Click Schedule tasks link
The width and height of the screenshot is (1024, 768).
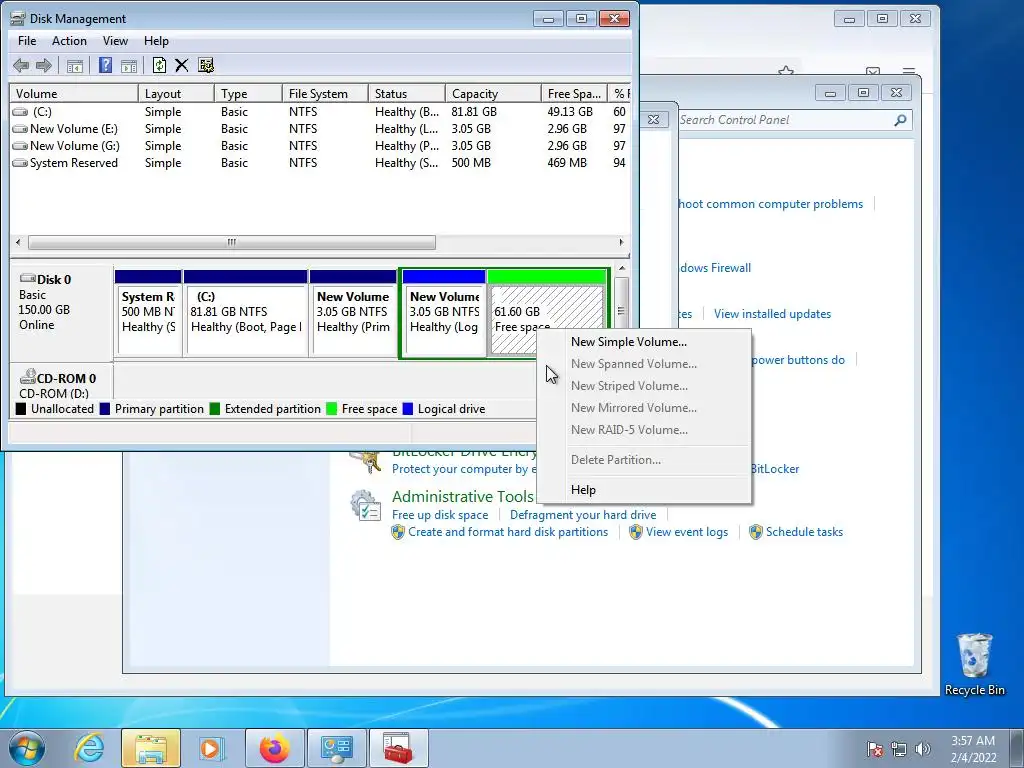[804, 532]
